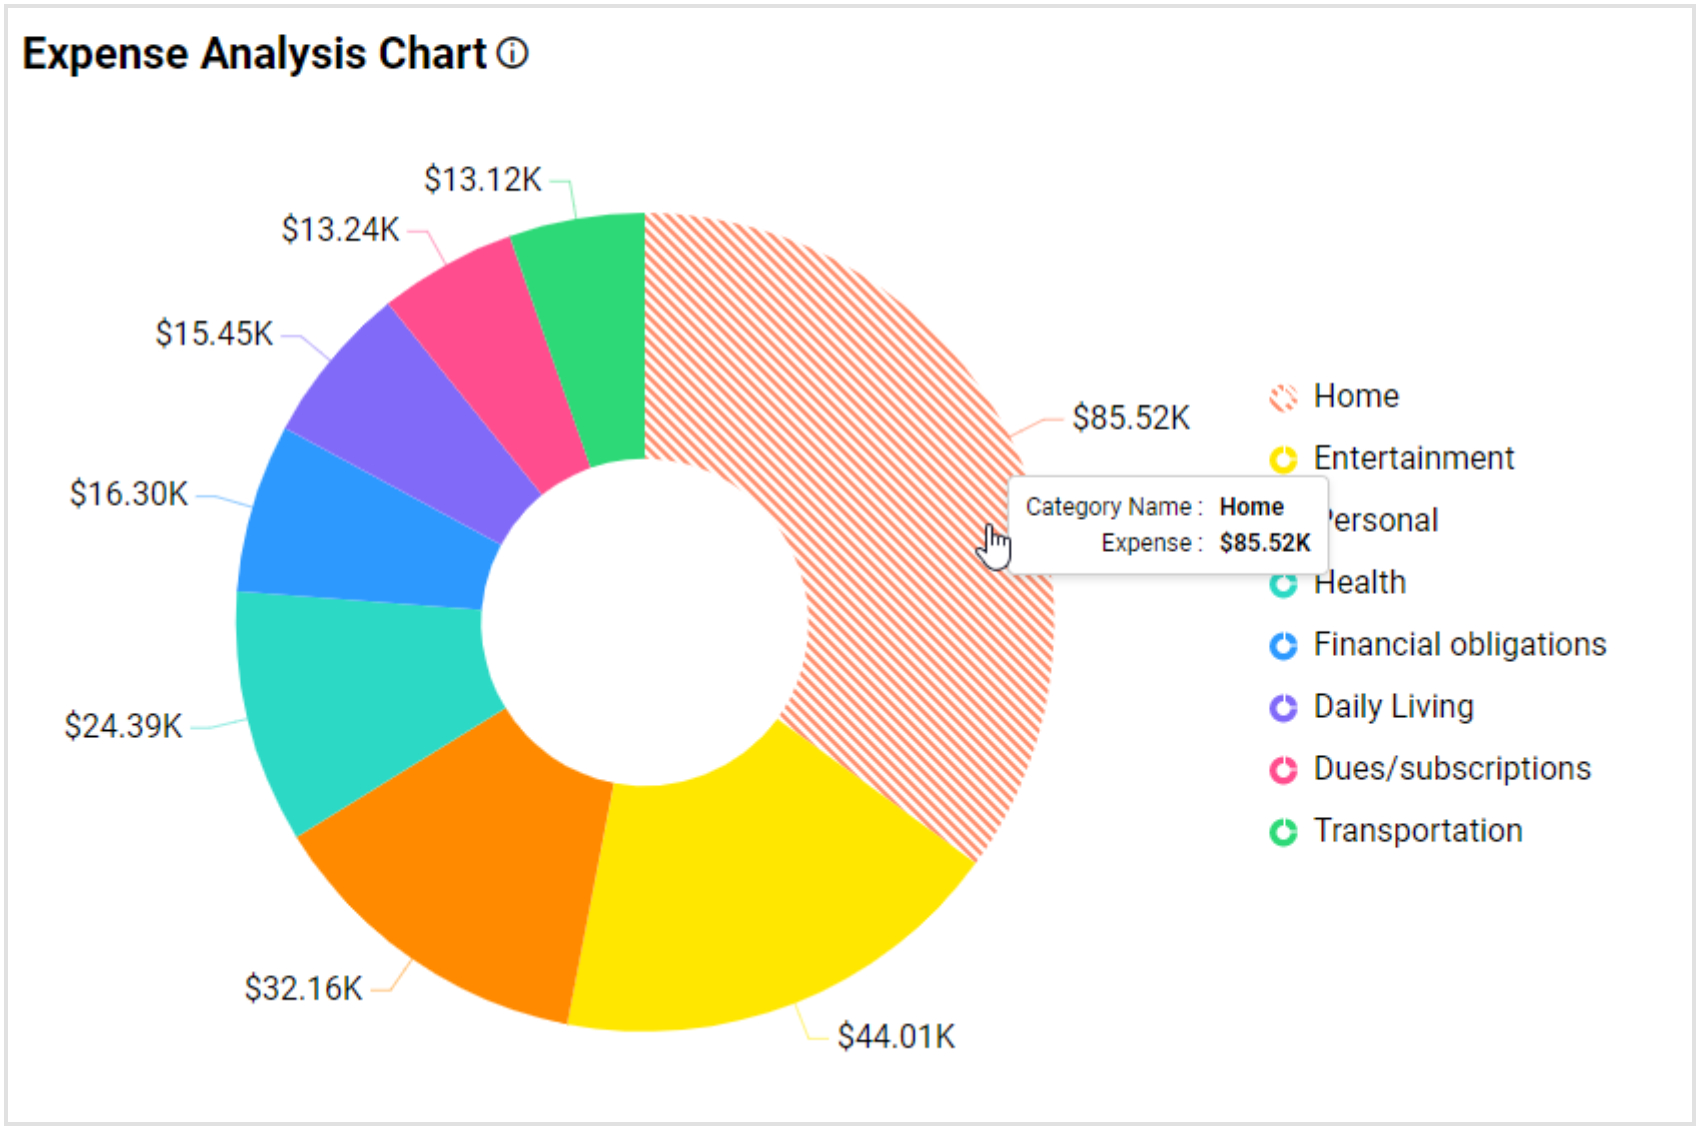
Task: Select the Daily Living legend label
Action: pyautogui.click(x=1392, y=707)
